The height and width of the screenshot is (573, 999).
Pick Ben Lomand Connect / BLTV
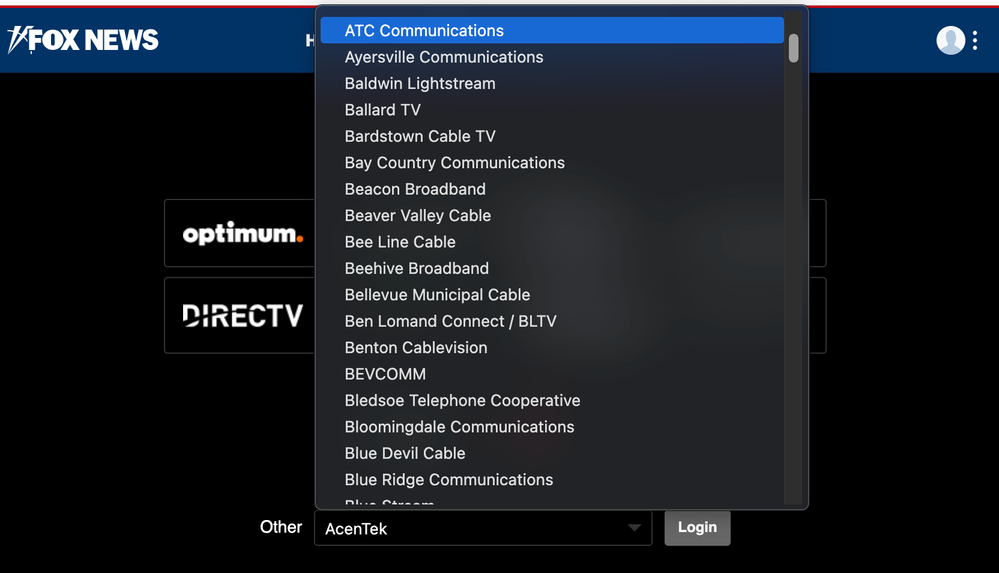point(451,321)
